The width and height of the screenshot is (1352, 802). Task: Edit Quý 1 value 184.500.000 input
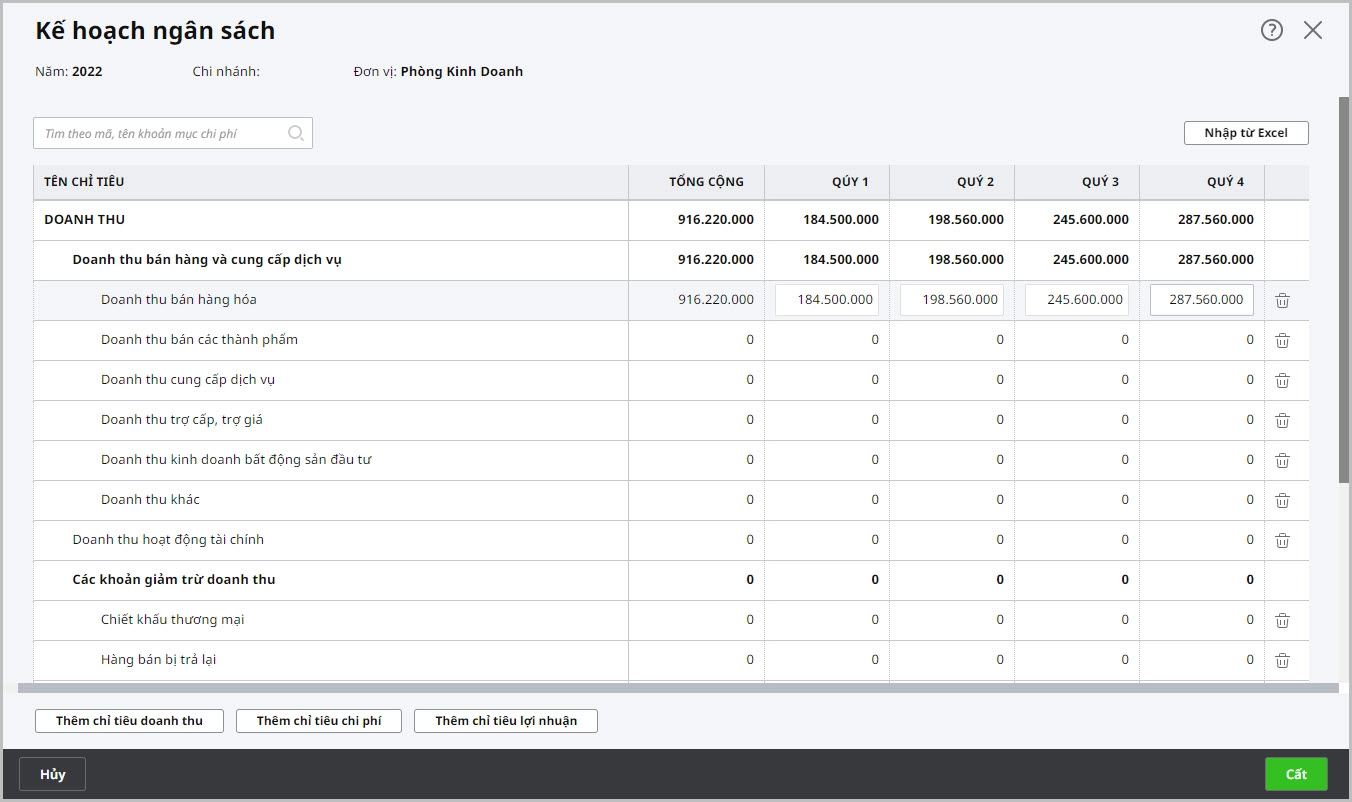click(827, 300)
